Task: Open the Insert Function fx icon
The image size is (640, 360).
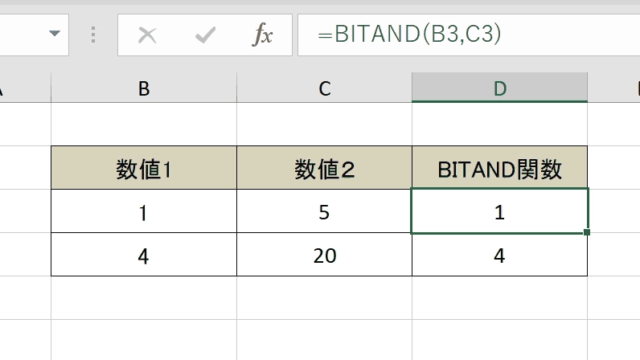Action: tap(262, 35)
